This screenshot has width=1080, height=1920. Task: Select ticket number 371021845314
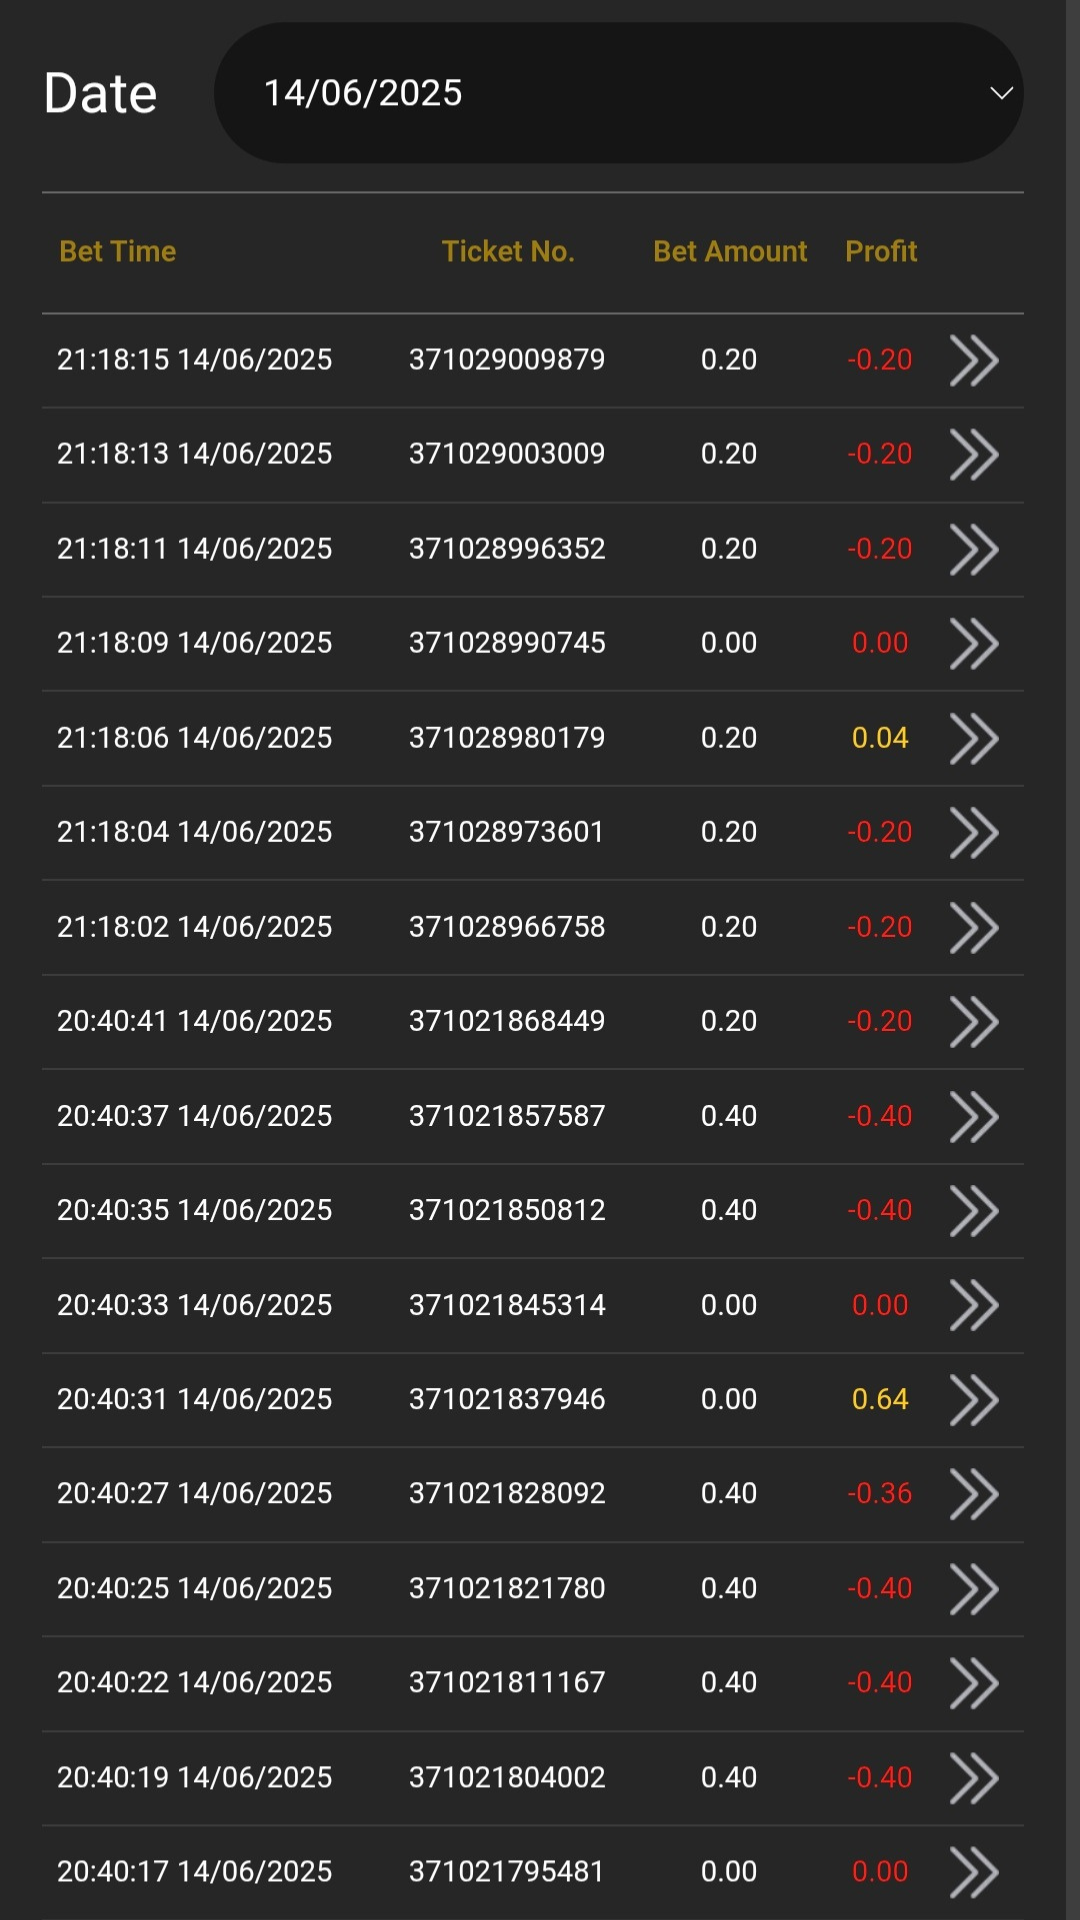(x=507, y=1304)
